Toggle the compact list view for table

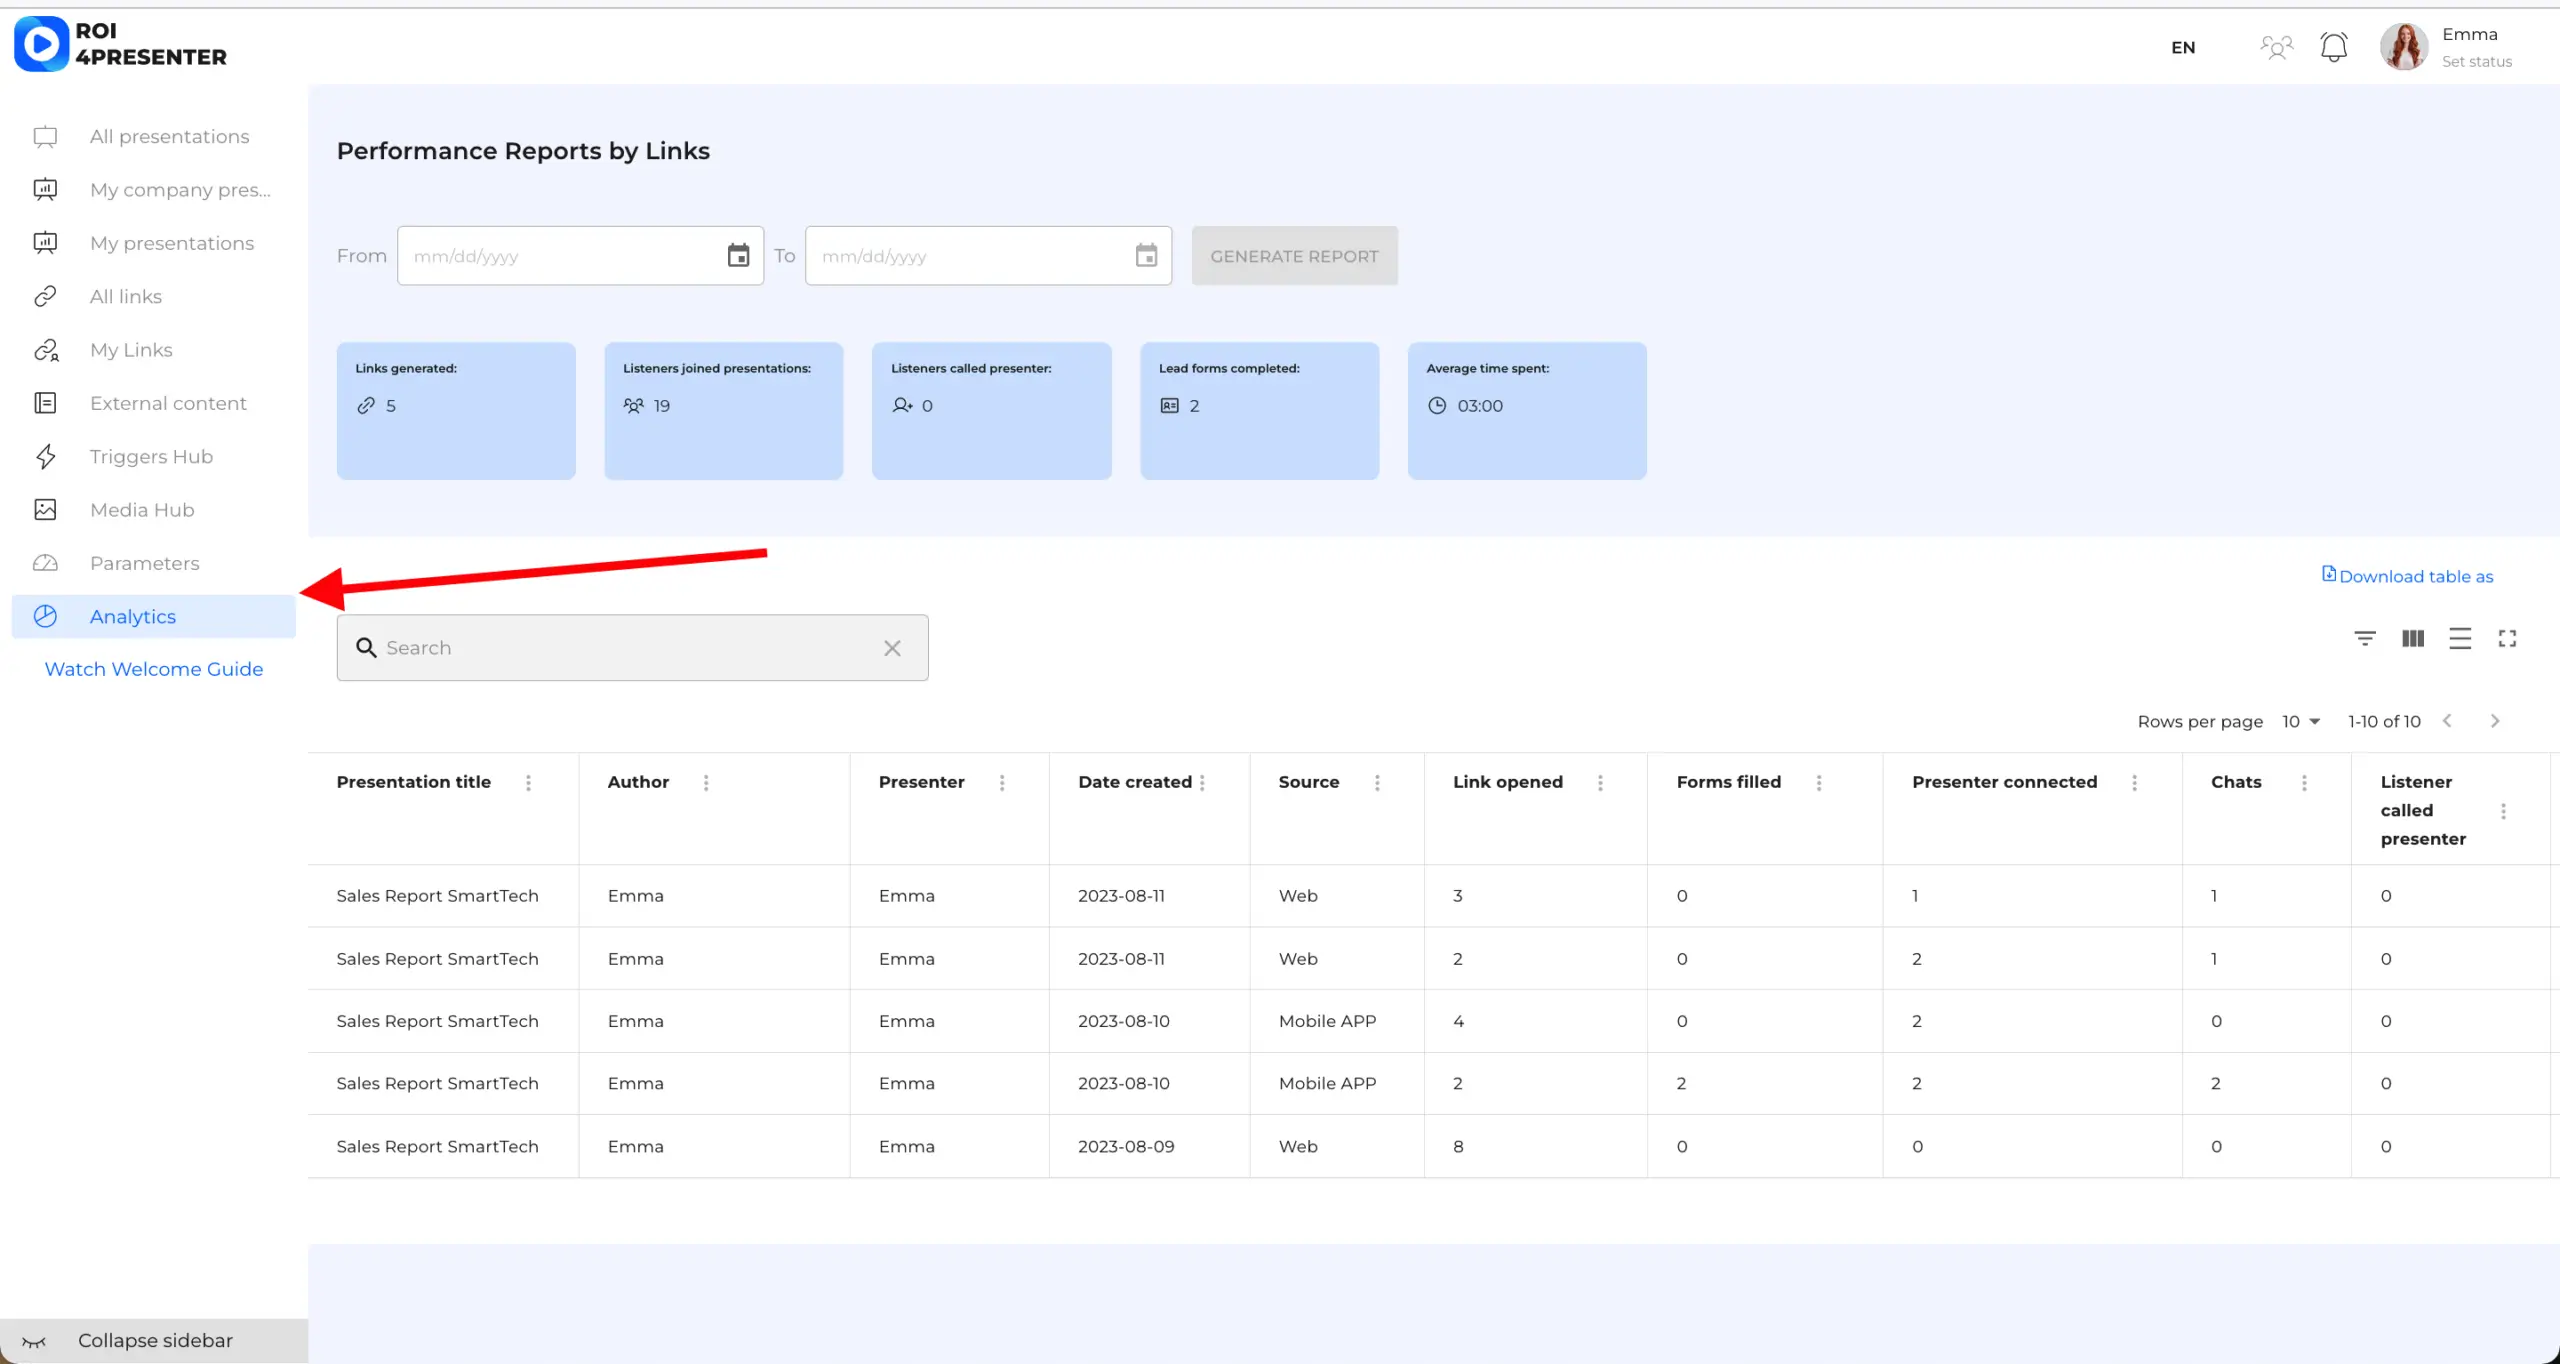tap(2460, 638)
